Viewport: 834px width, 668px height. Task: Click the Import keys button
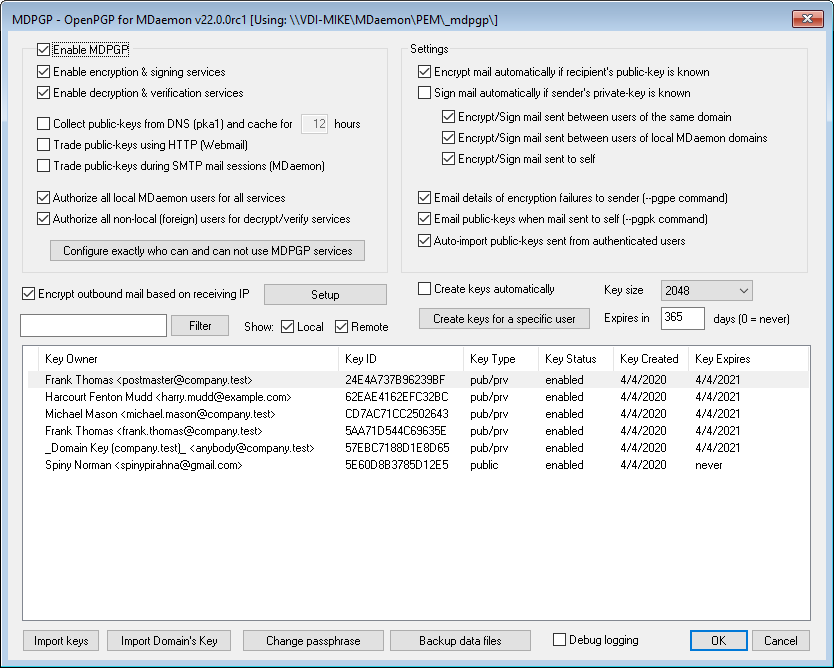[61, 641]
